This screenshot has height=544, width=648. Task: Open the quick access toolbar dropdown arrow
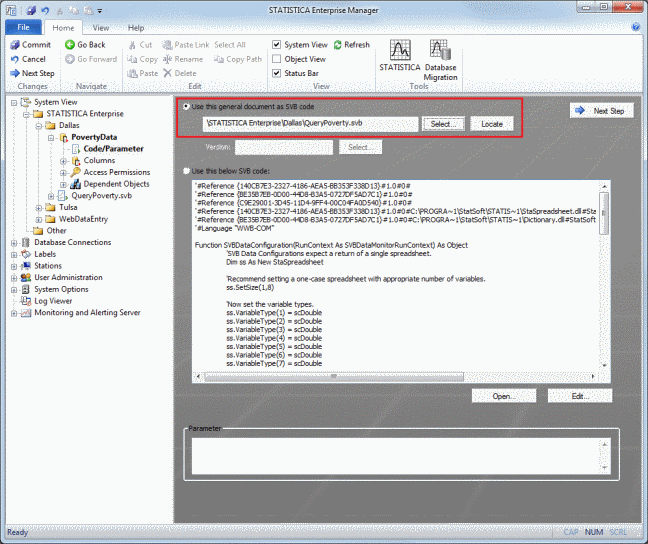coord(100,11)
